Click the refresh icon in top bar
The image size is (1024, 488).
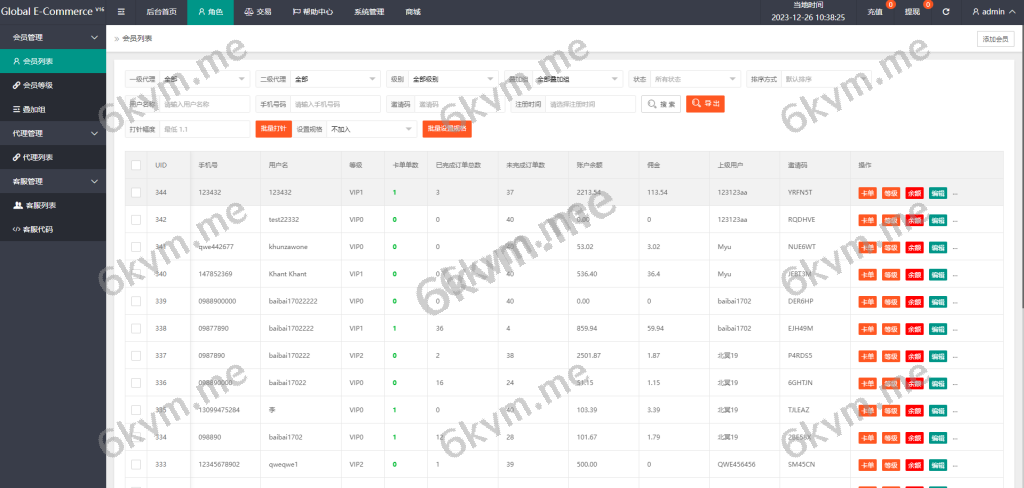click(945, 12)
